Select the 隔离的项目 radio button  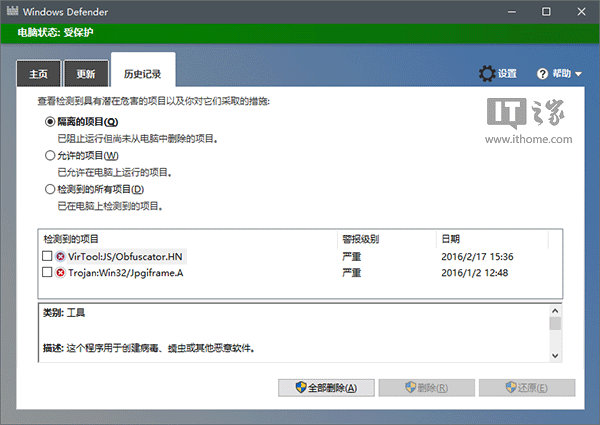click(x=50, y=122)
